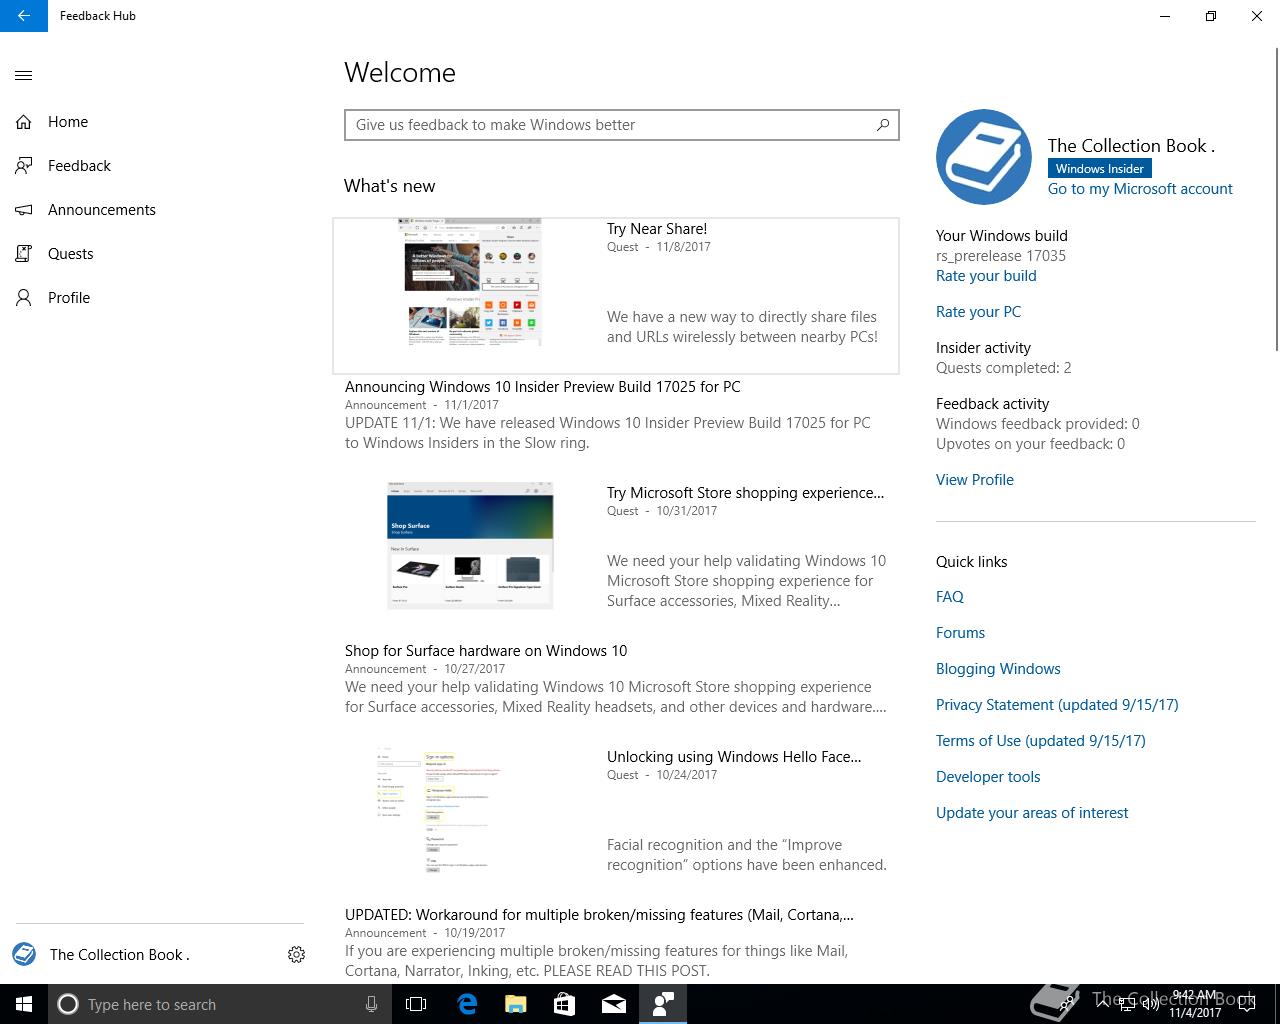The height and width of the screenshot is (1024, 1280).
Task: Click the Collection Book profile avatar
Action: point(984,157)
